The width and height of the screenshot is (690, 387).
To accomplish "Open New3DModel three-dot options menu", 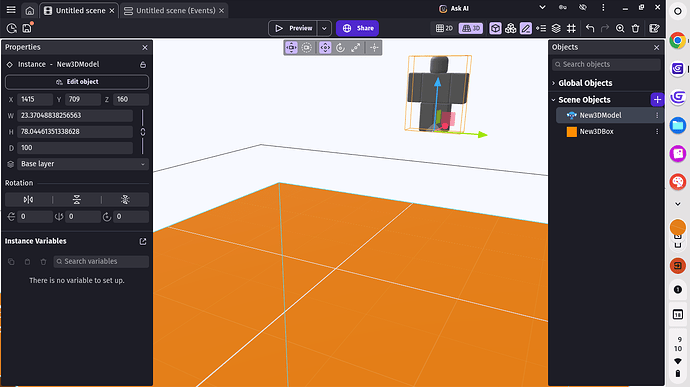I will click(657, 115).
